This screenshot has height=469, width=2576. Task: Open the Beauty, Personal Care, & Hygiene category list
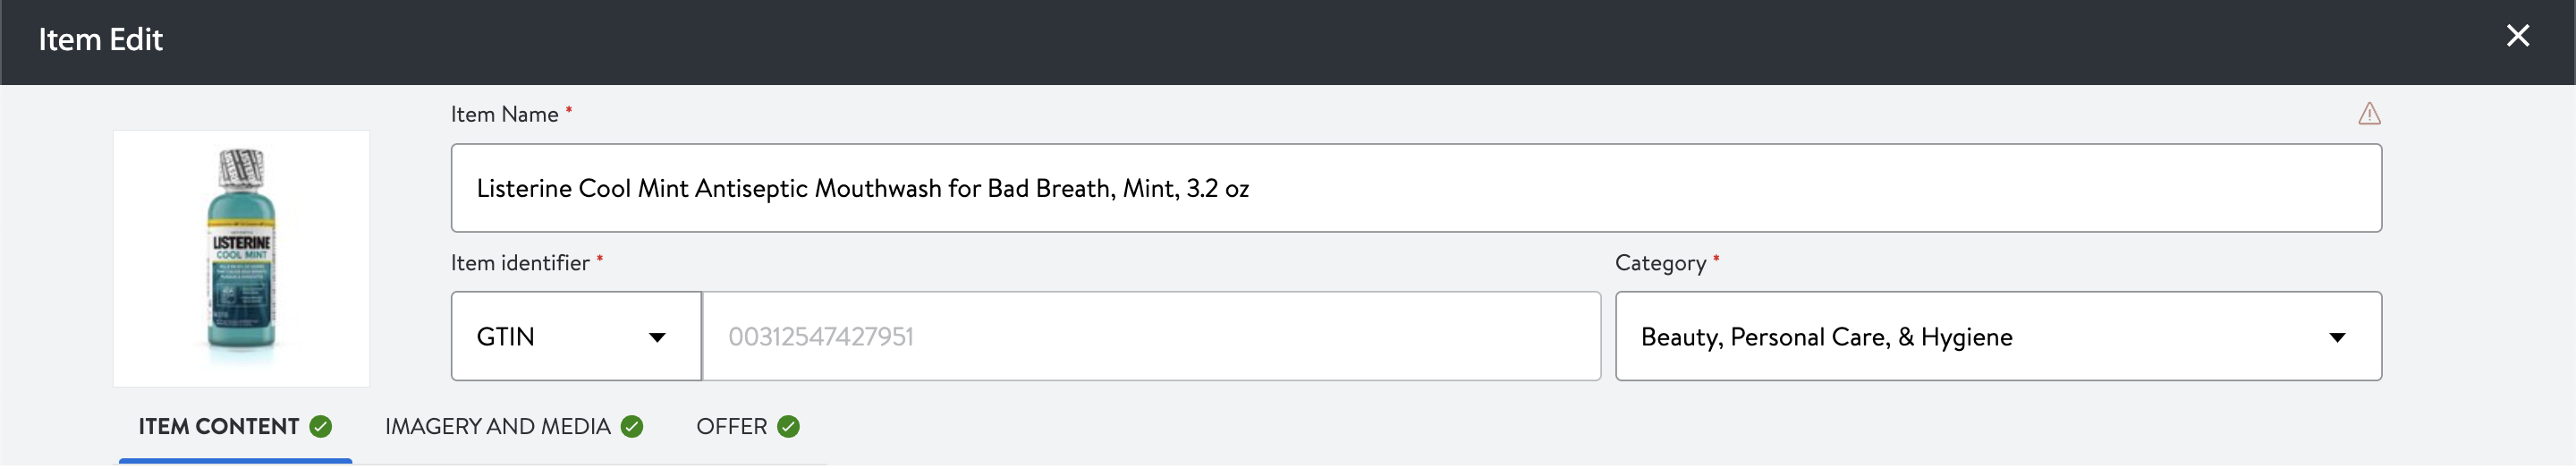click(x=1998, y=336)
